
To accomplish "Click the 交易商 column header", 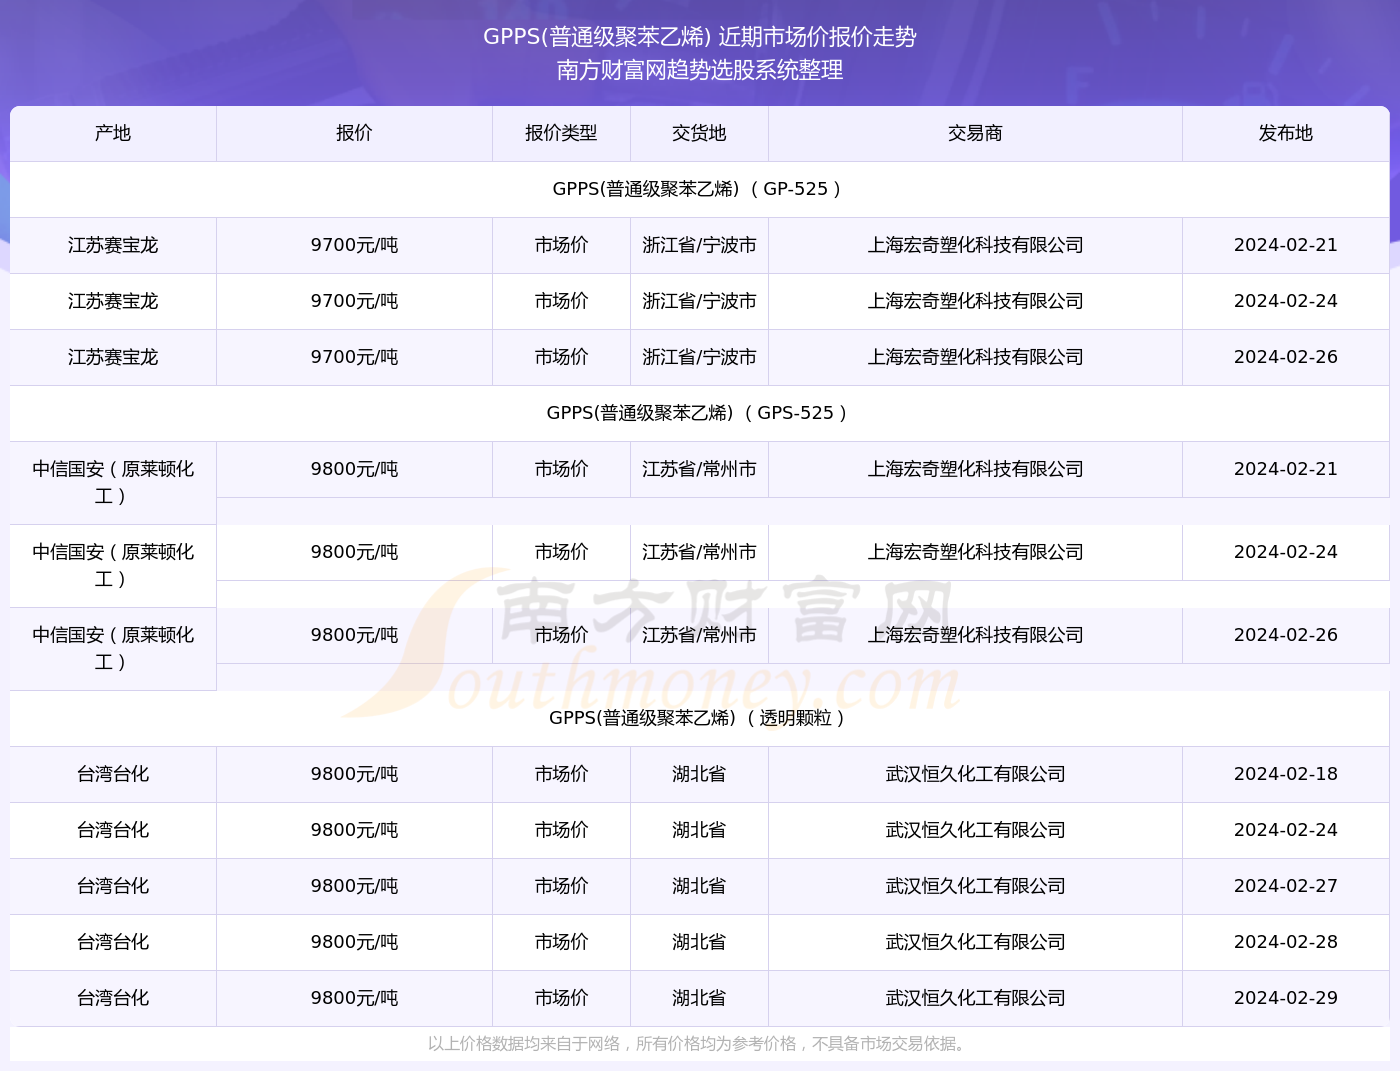I will 974,133.
